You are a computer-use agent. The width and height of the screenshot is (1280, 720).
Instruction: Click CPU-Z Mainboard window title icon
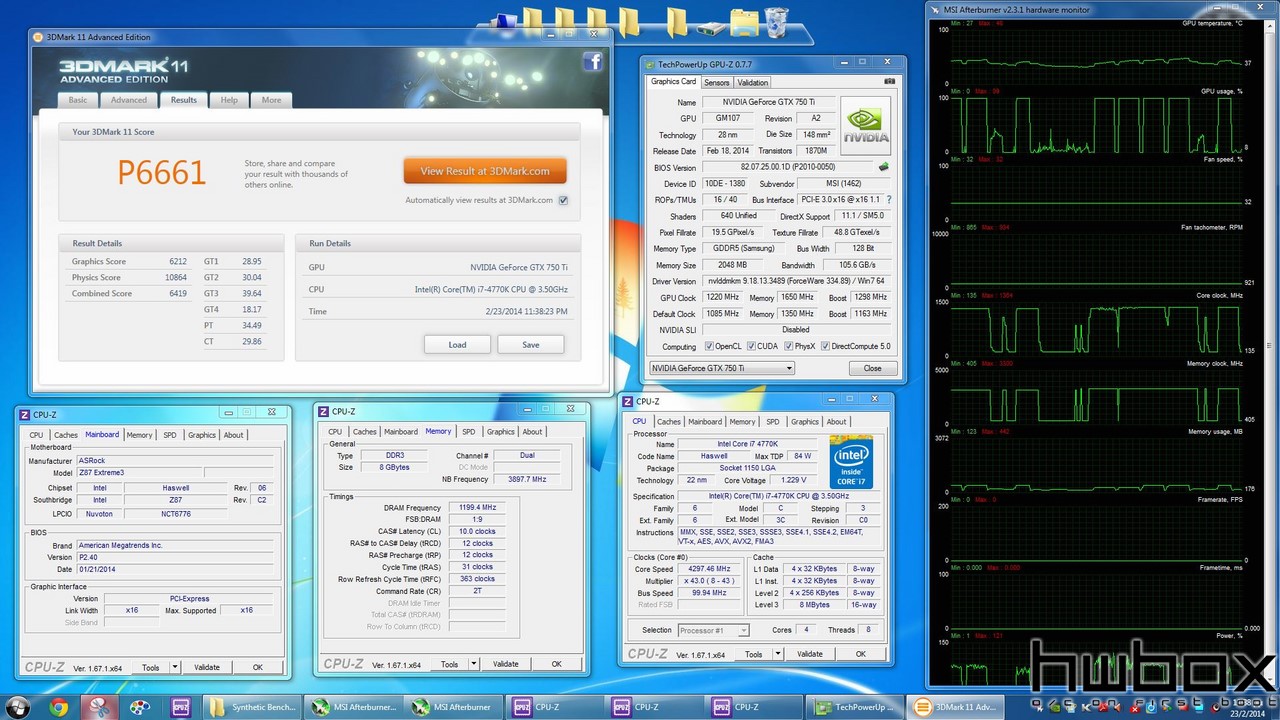point(25,414)
